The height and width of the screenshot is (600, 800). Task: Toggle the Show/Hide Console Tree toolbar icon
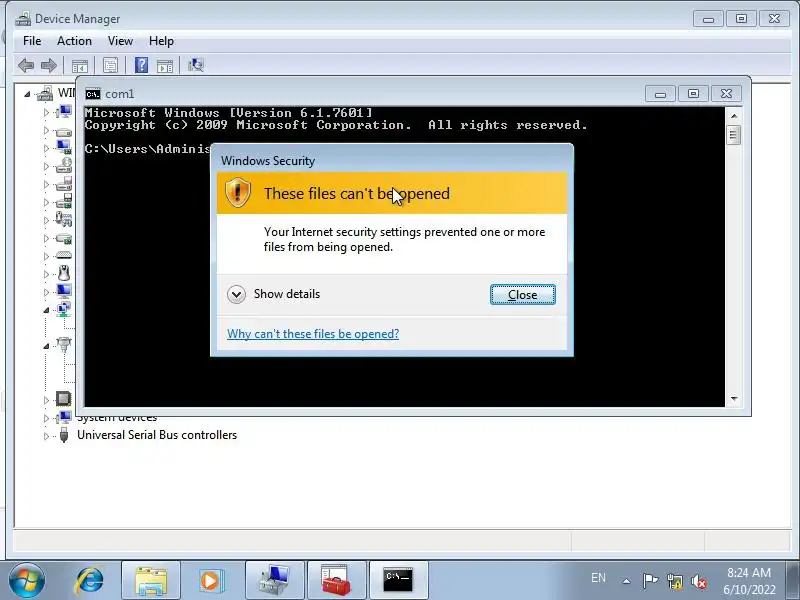point(80,65)
